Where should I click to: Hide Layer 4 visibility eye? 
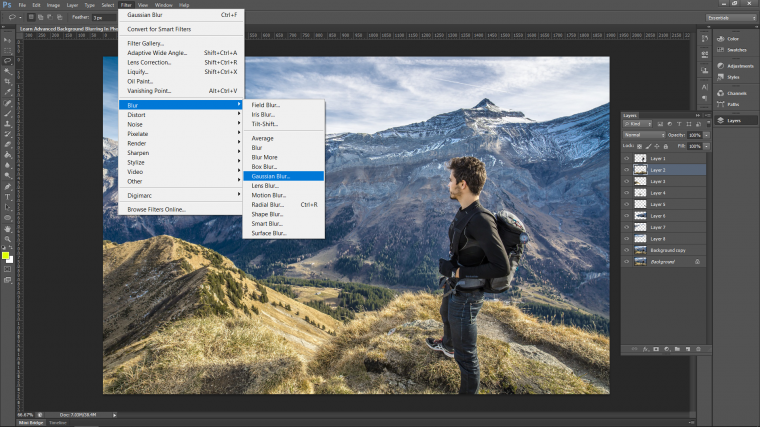626,193
